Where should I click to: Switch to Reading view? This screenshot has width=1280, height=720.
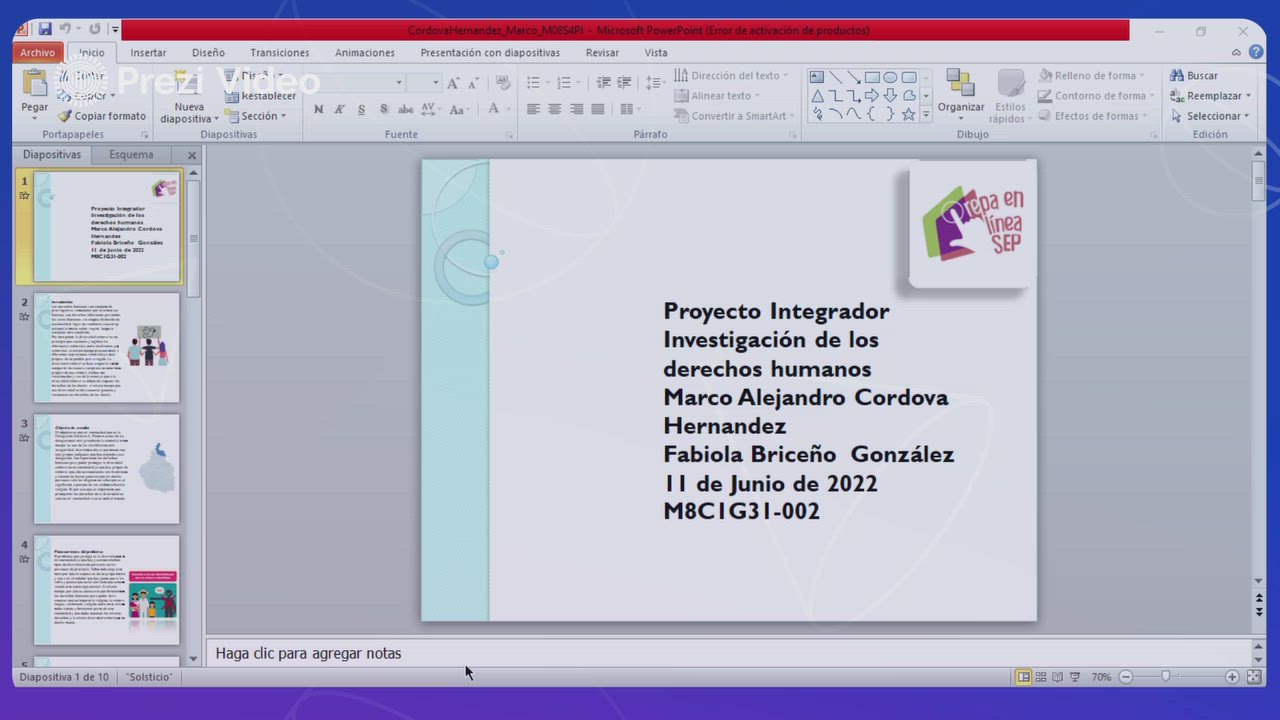click(1057, 677)
